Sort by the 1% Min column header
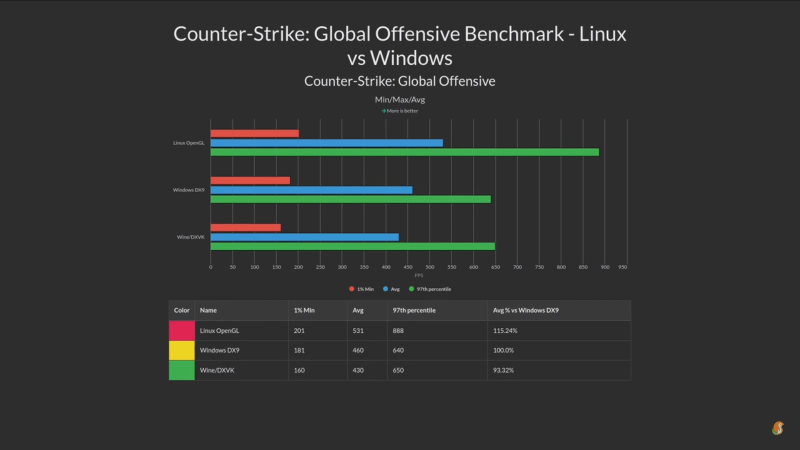This screenshot has width=800, height=450. [x=305, y=311]
